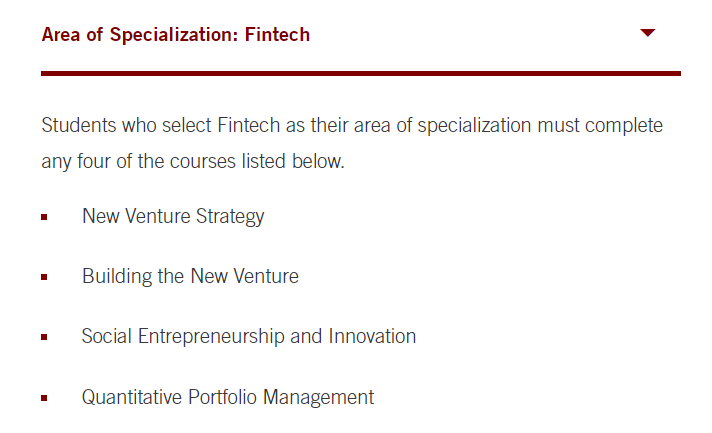Click the word 'Specialization:' in the heading
Image resolution: width=712 pixels, height=433 pixels.
coord(174,35)
